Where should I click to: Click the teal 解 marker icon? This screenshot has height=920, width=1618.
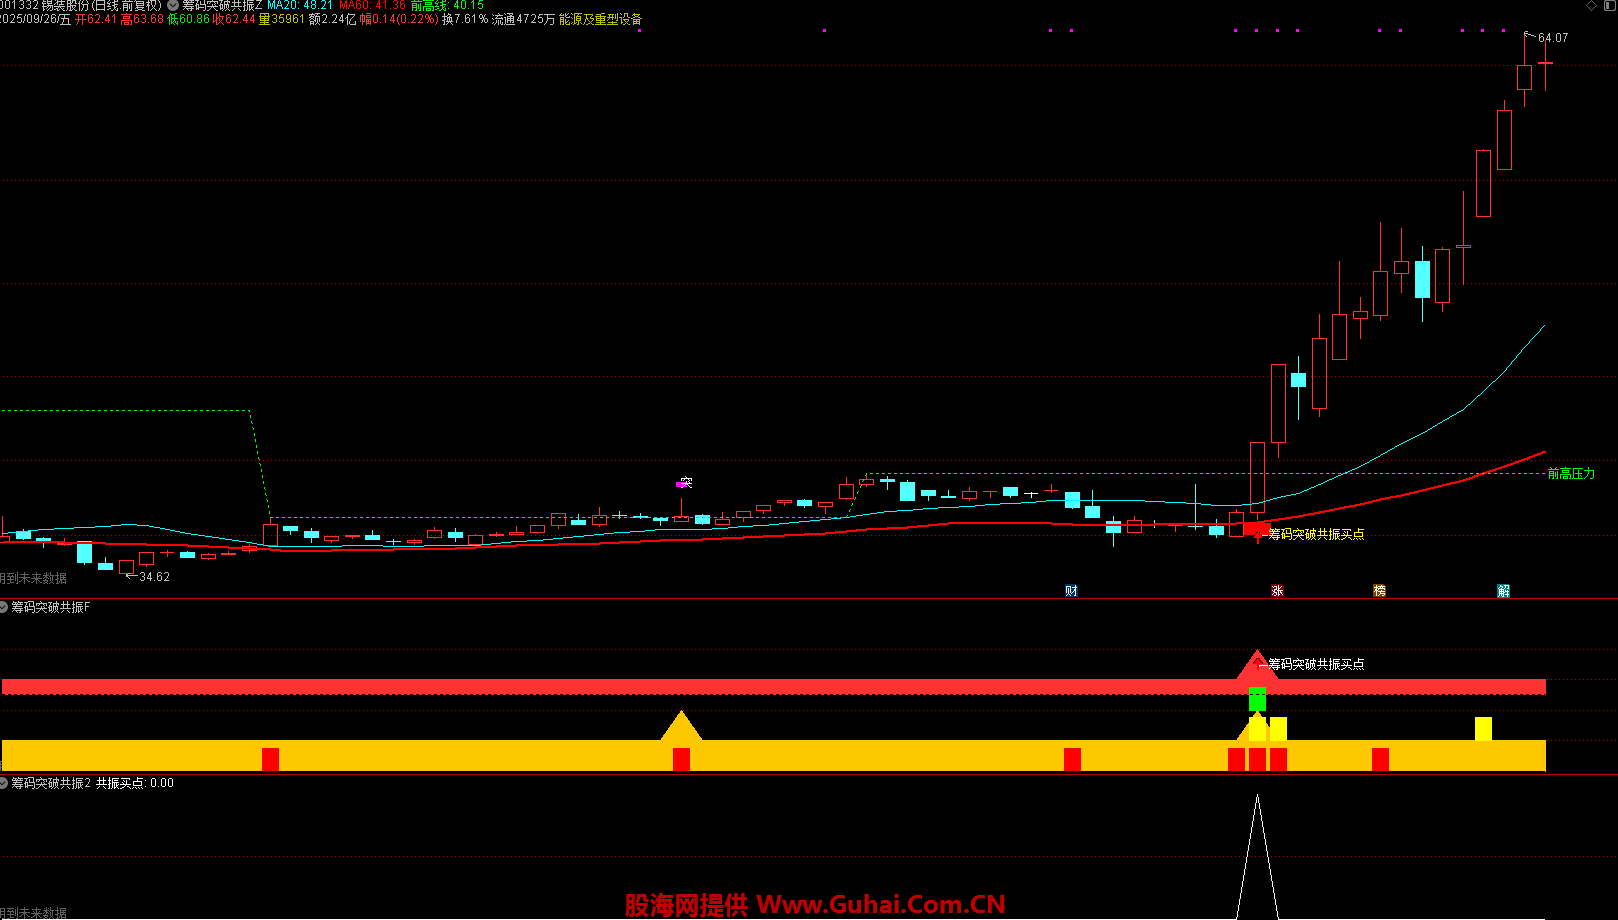click(1503, 591)
